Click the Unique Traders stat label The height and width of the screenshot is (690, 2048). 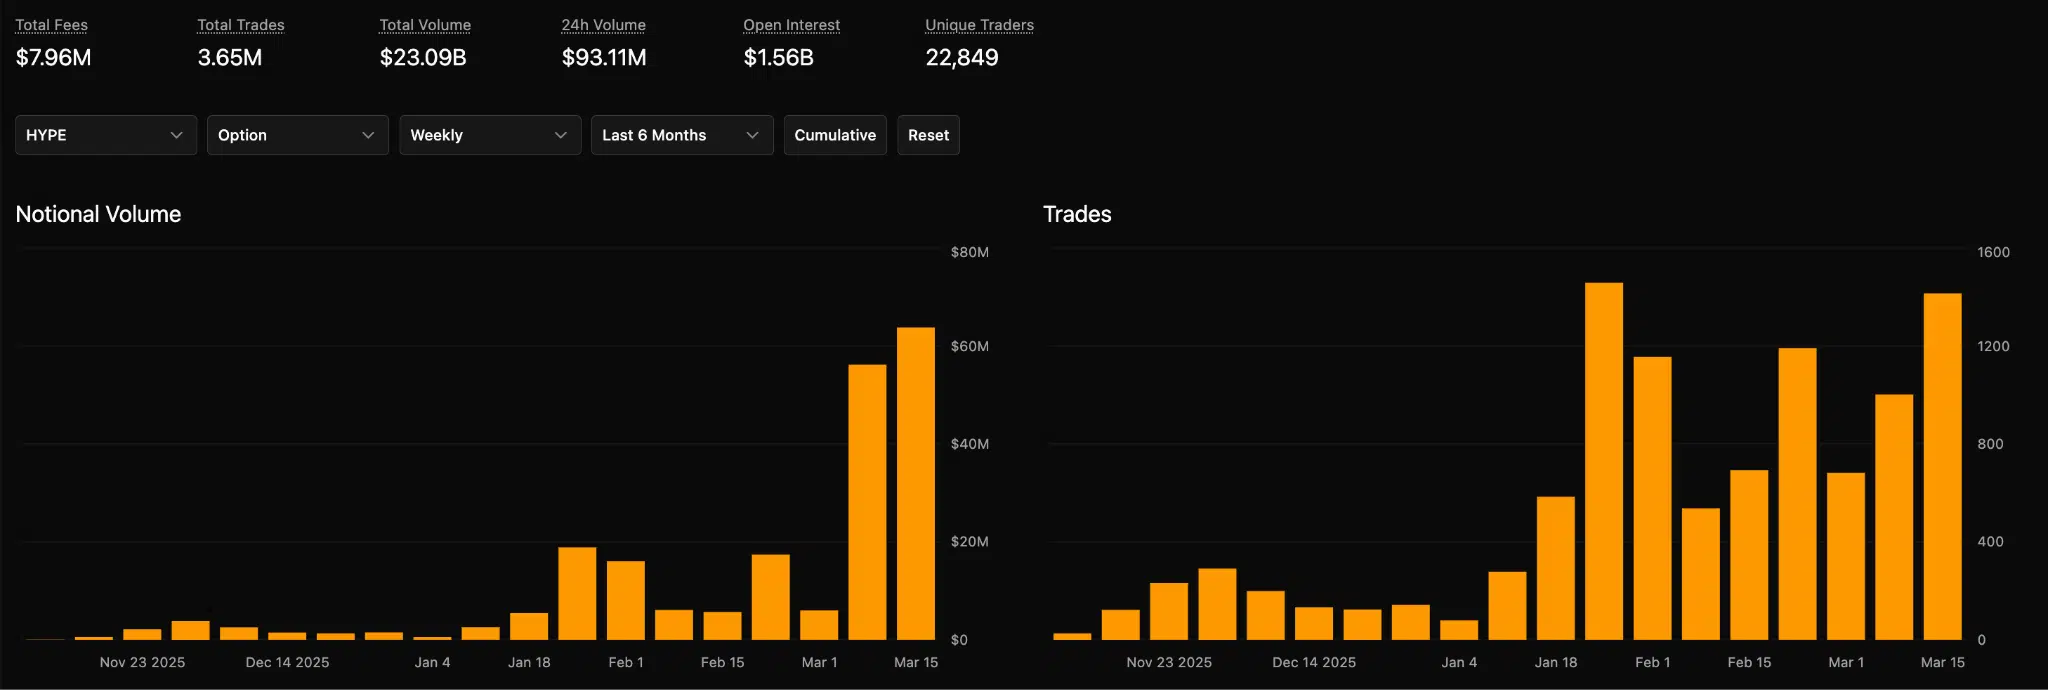tap(979, 25)
